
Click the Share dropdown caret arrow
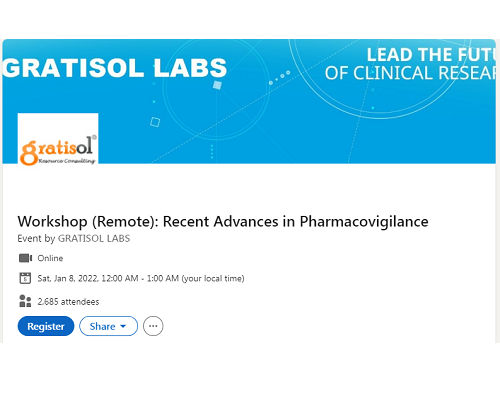point(123,326)
